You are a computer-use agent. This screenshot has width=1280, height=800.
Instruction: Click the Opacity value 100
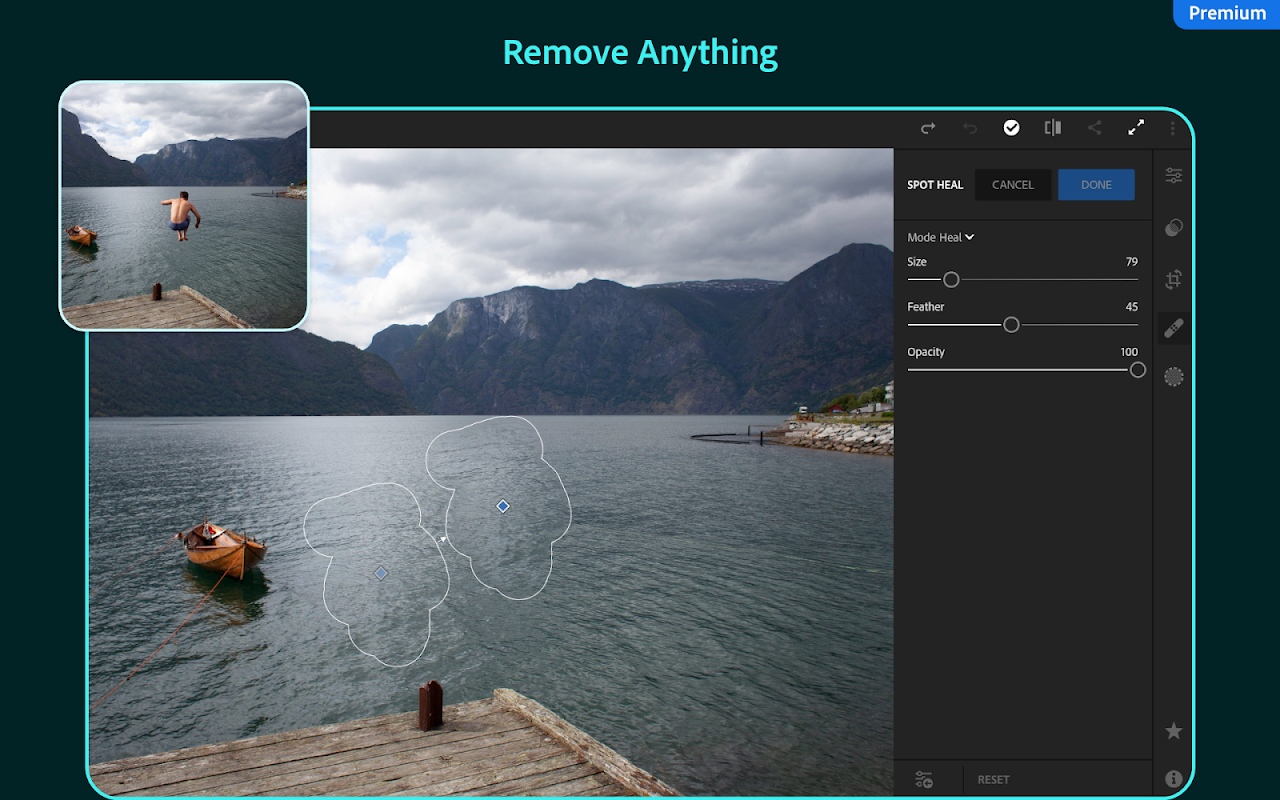point(1129,352)
